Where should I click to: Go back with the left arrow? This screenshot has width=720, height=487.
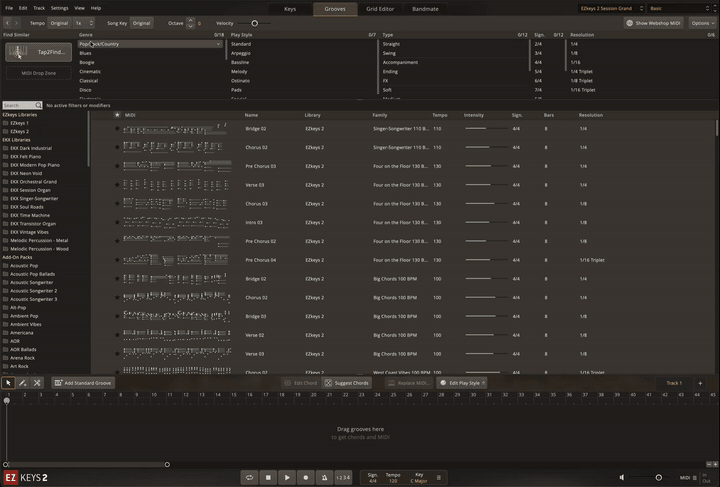point(7,23)
